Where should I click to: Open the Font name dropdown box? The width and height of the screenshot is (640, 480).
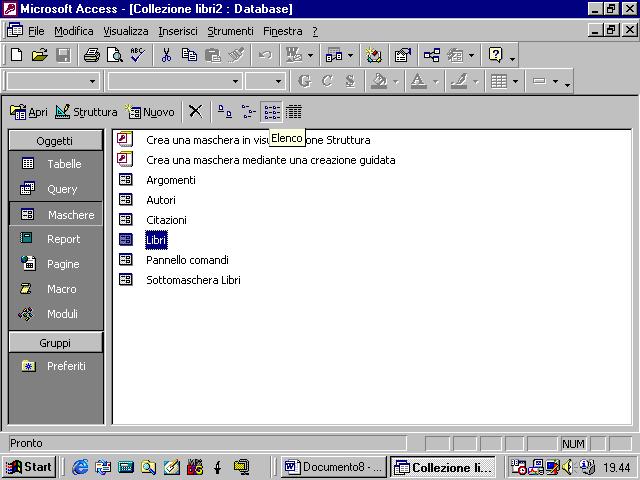point(174,81)
